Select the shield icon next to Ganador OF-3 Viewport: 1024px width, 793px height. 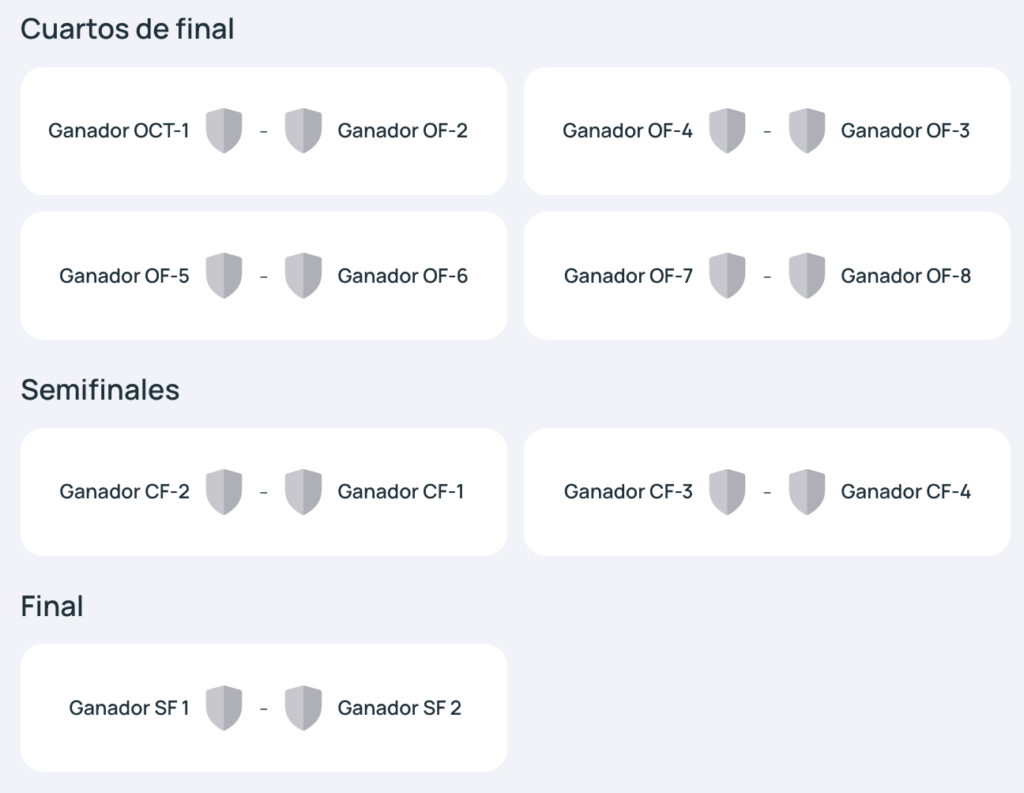pyautogui.click(x=807, y=131)
